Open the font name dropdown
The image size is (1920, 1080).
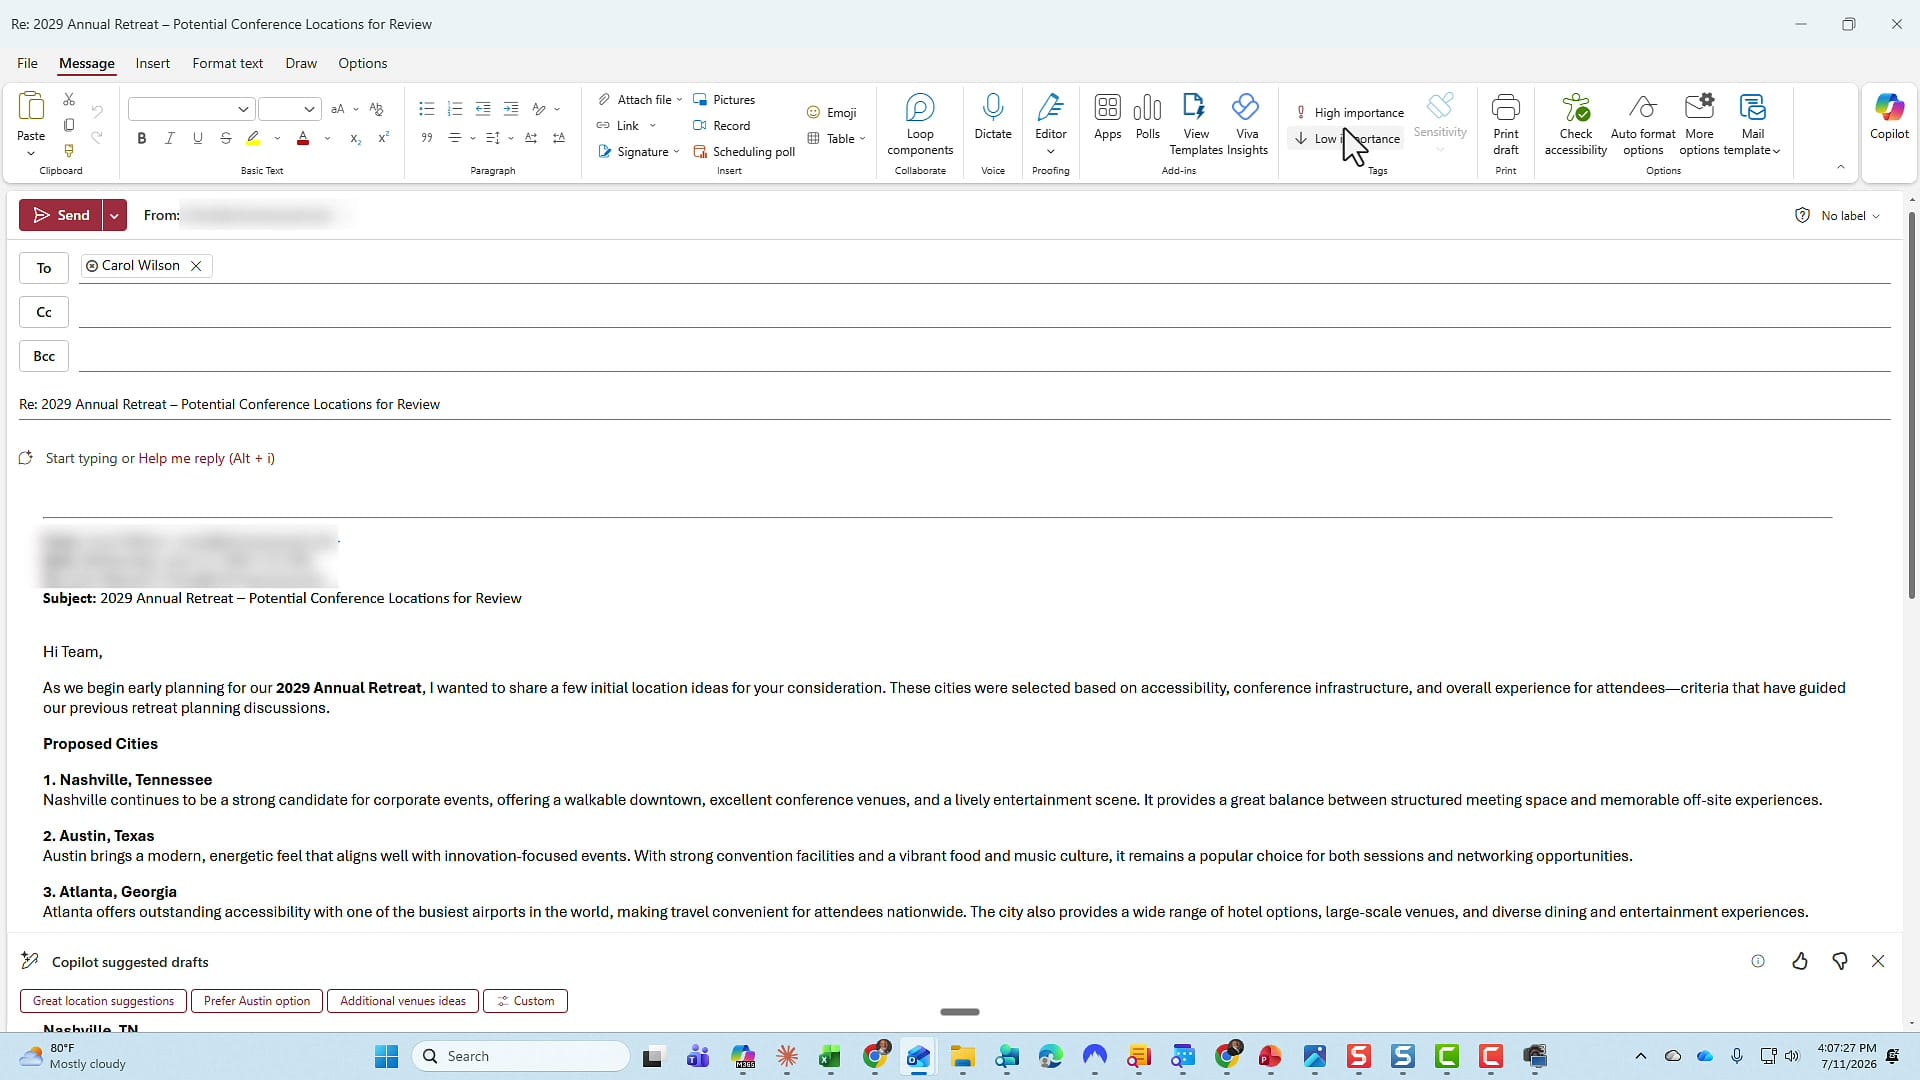click(243, 109)
